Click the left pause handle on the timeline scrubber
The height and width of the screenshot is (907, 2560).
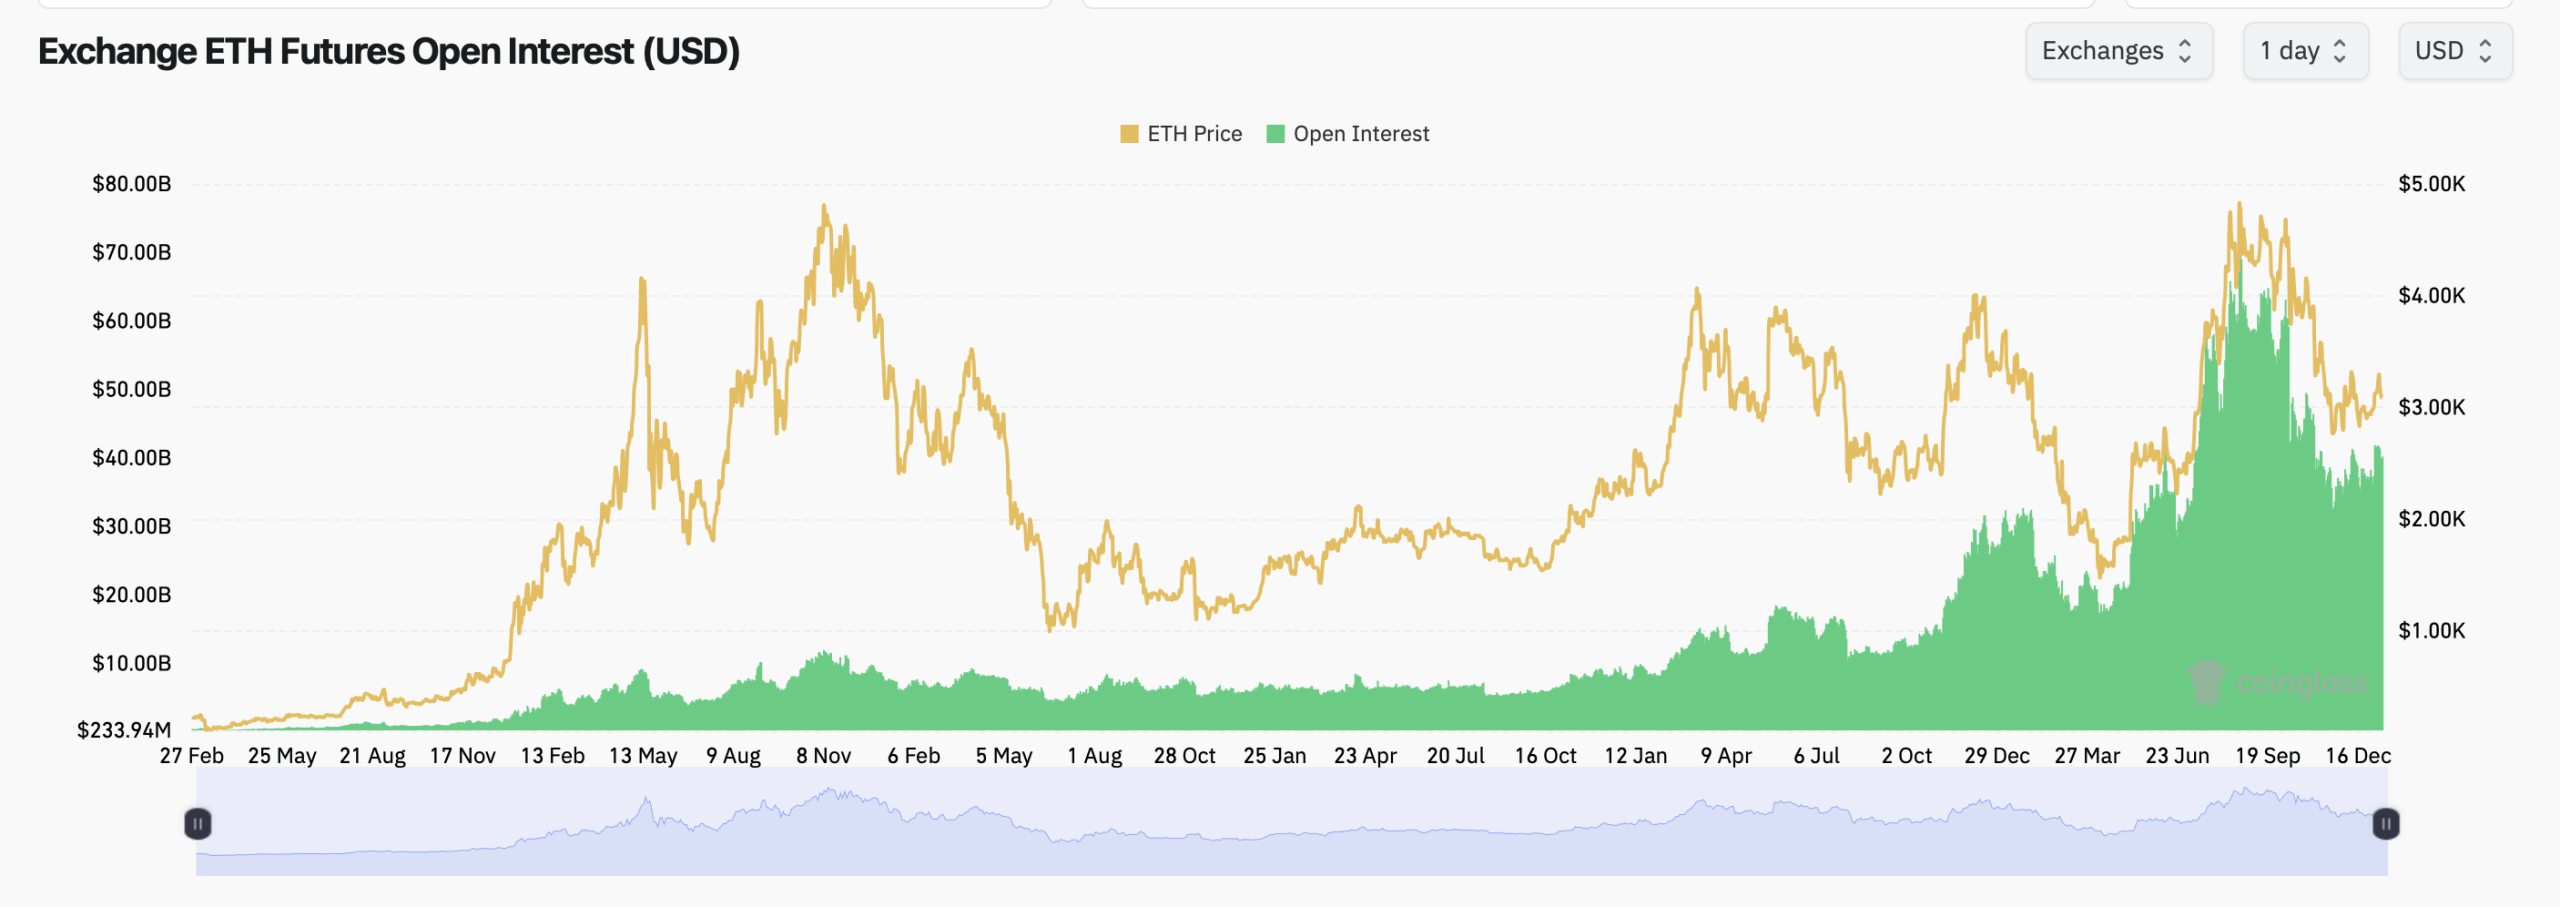198,824
